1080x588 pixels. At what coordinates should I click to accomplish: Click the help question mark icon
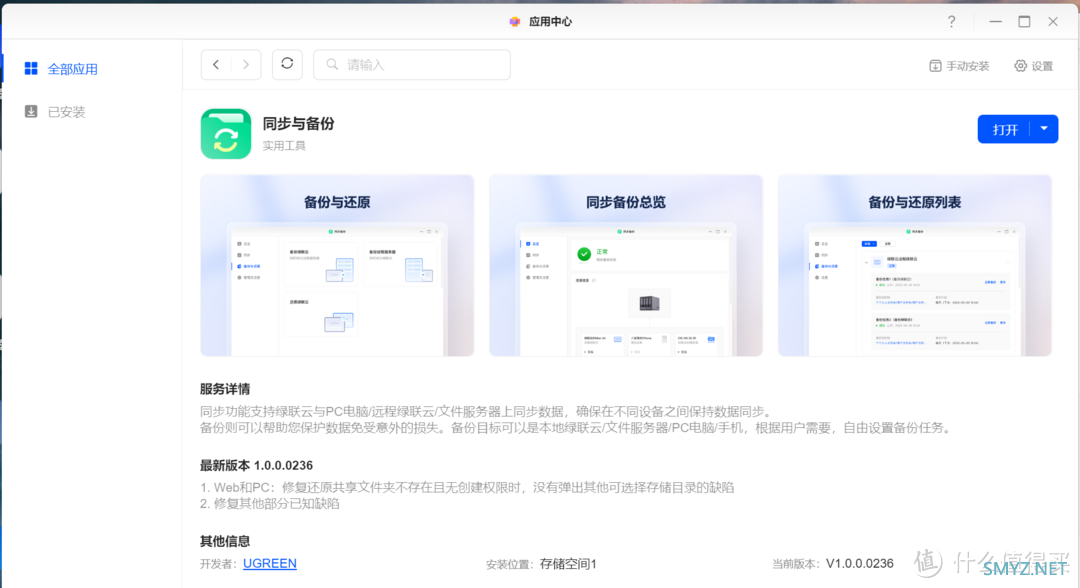point(951,21)
